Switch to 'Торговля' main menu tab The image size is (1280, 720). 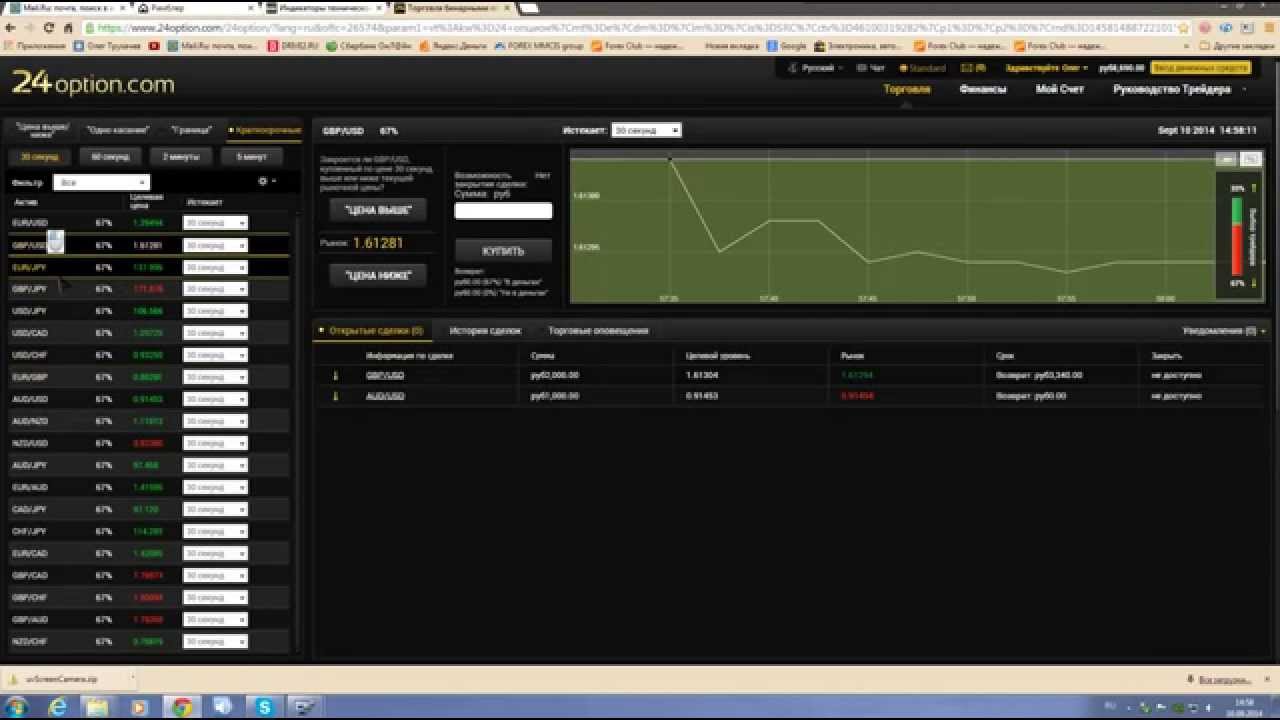click(907, 89)
